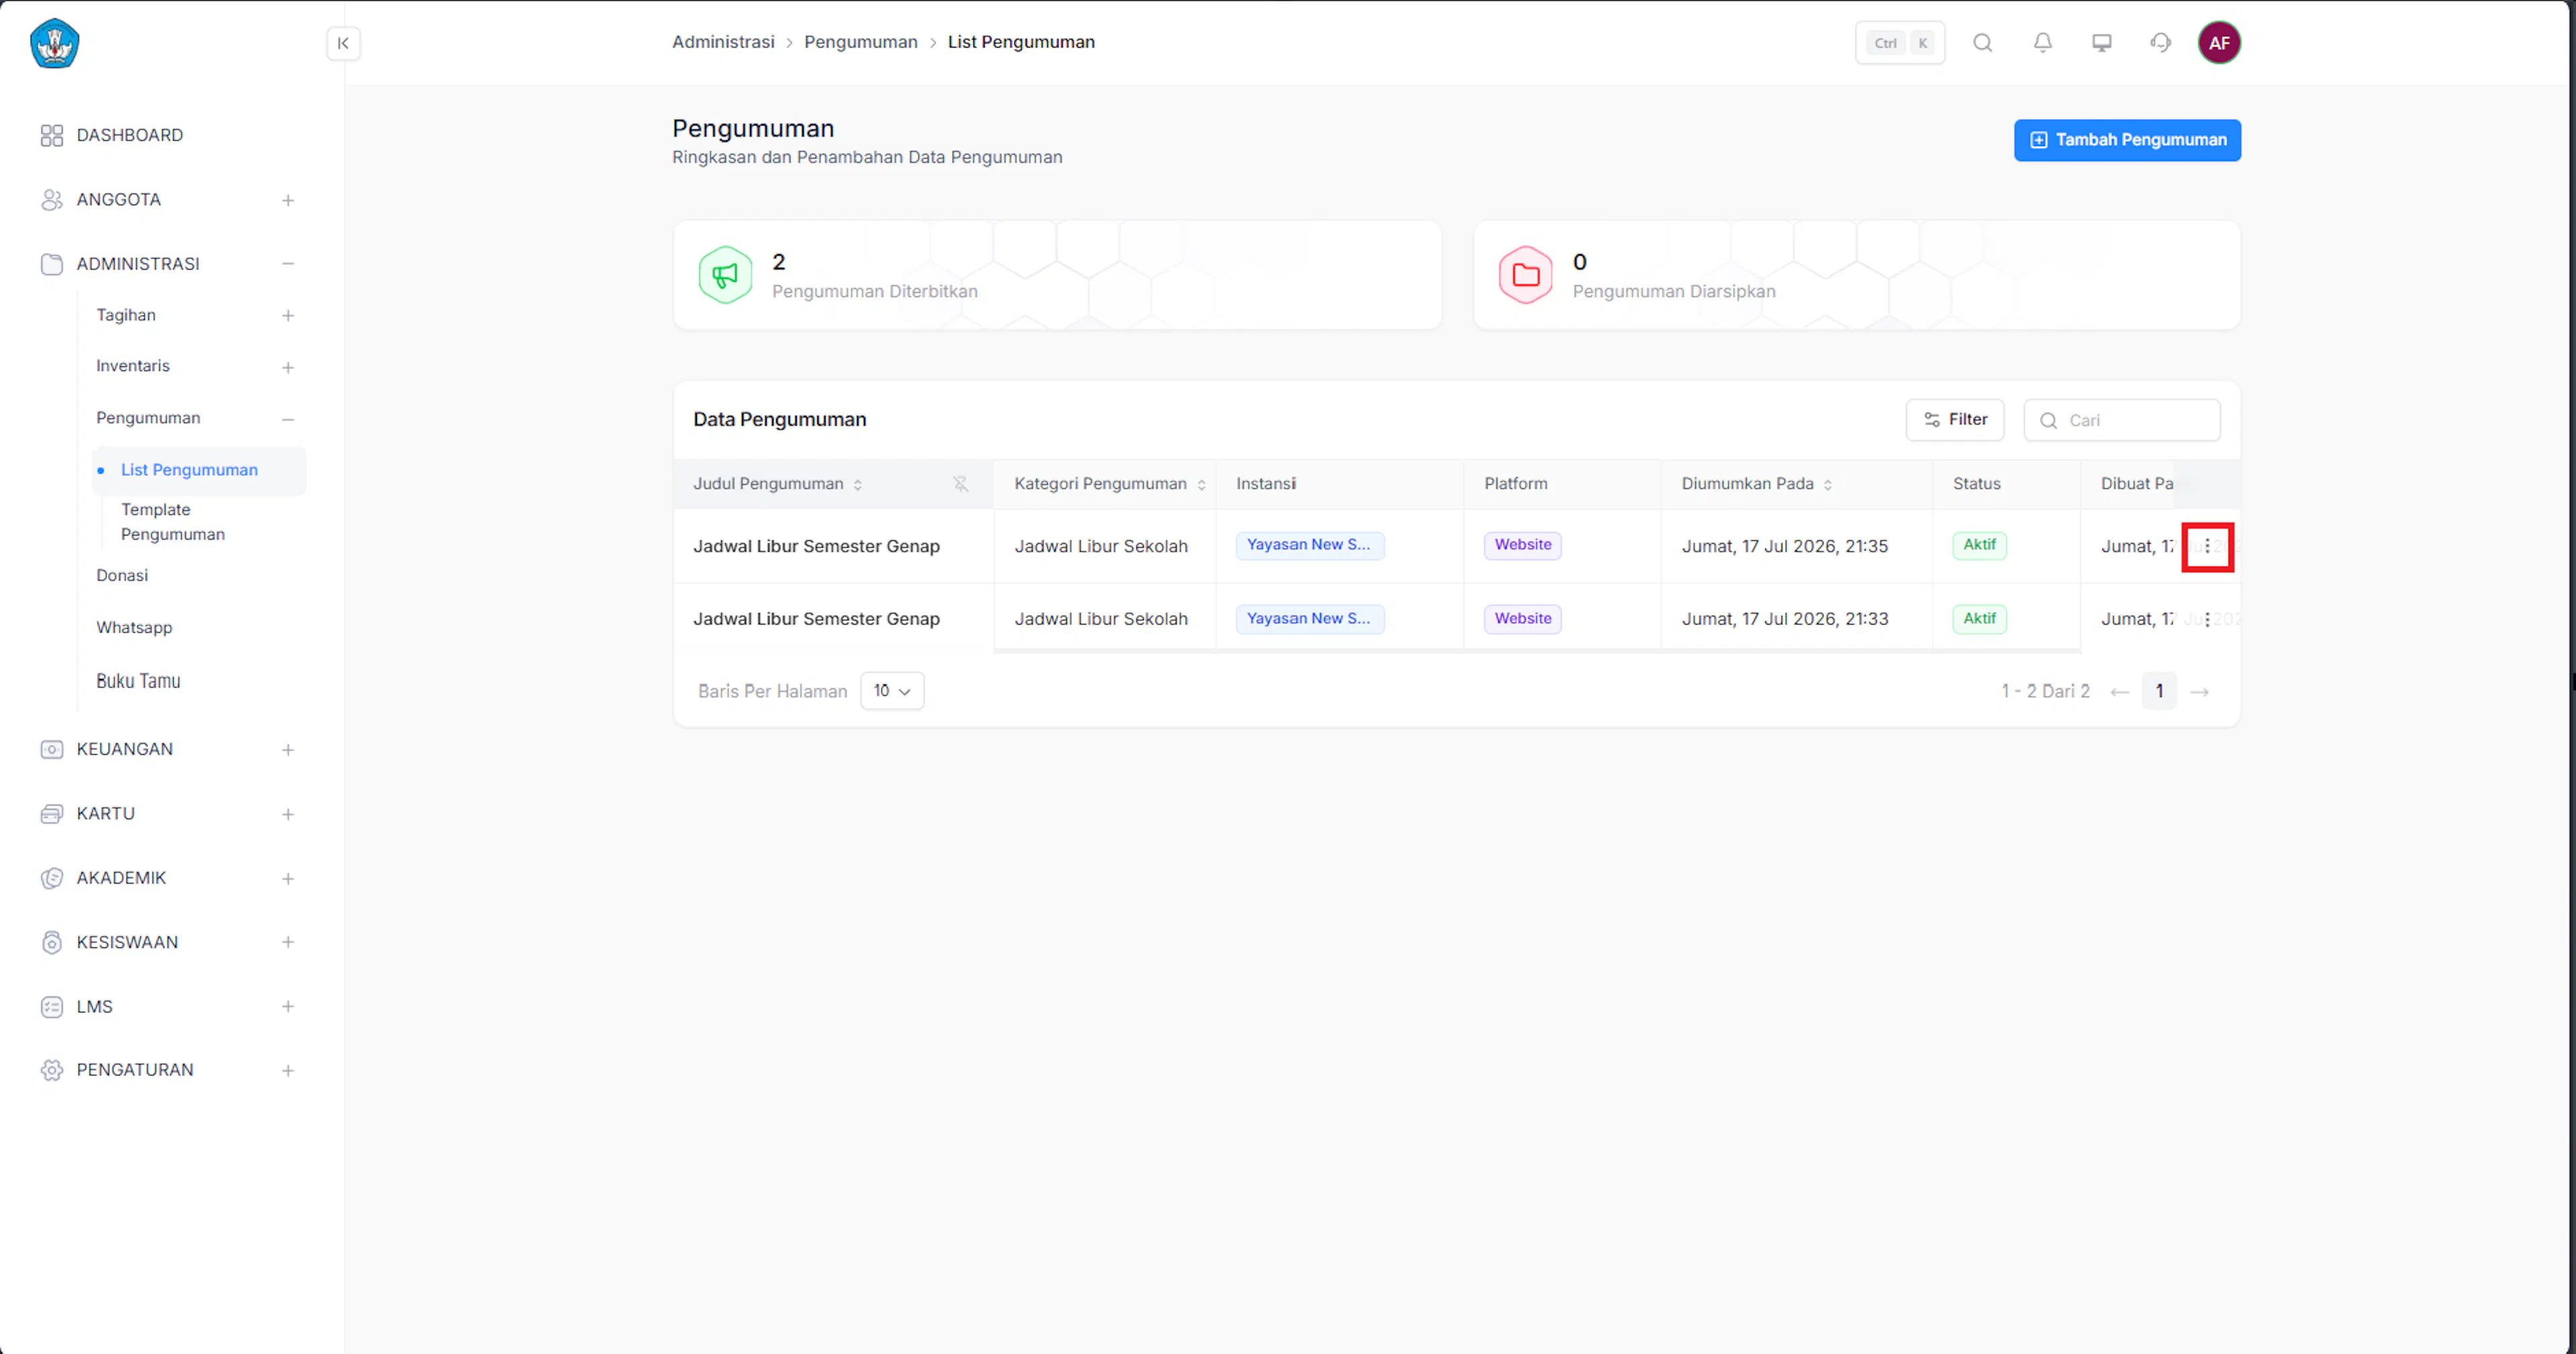Click the Tambah Pengumuman button
The height and width of the screenshot is (1354, 2576).
click(x=2127, y=140)
